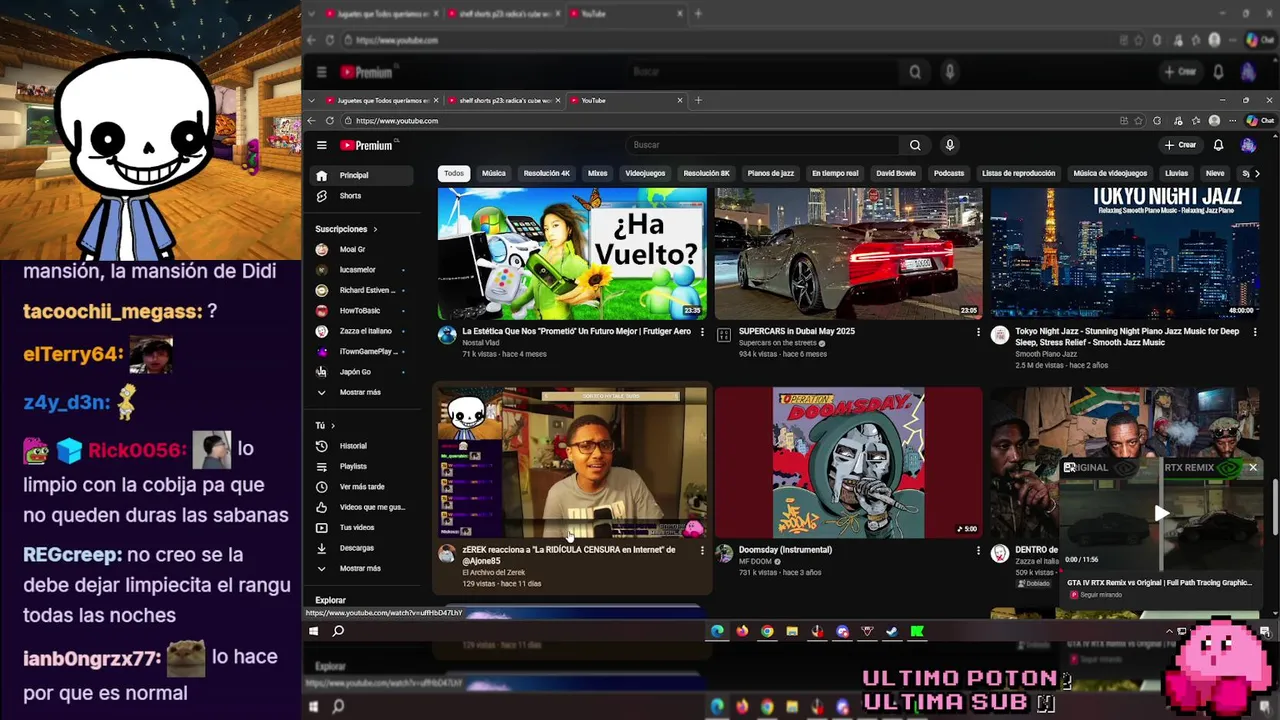This screenshot has height=720, width=1280.
Task: Open browser profile avatar icon
Action: pos(1214,121)
